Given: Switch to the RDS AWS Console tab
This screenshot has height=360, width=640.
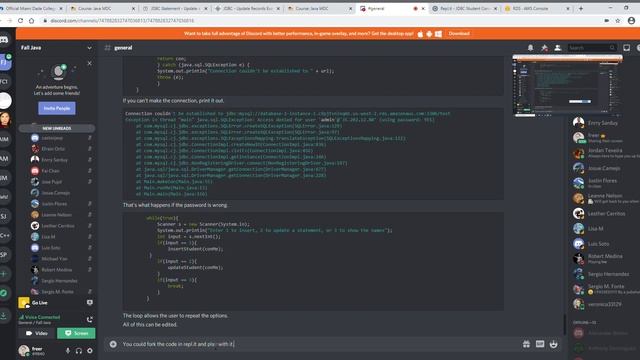Looking at the screenshot, I should [536, 8].
